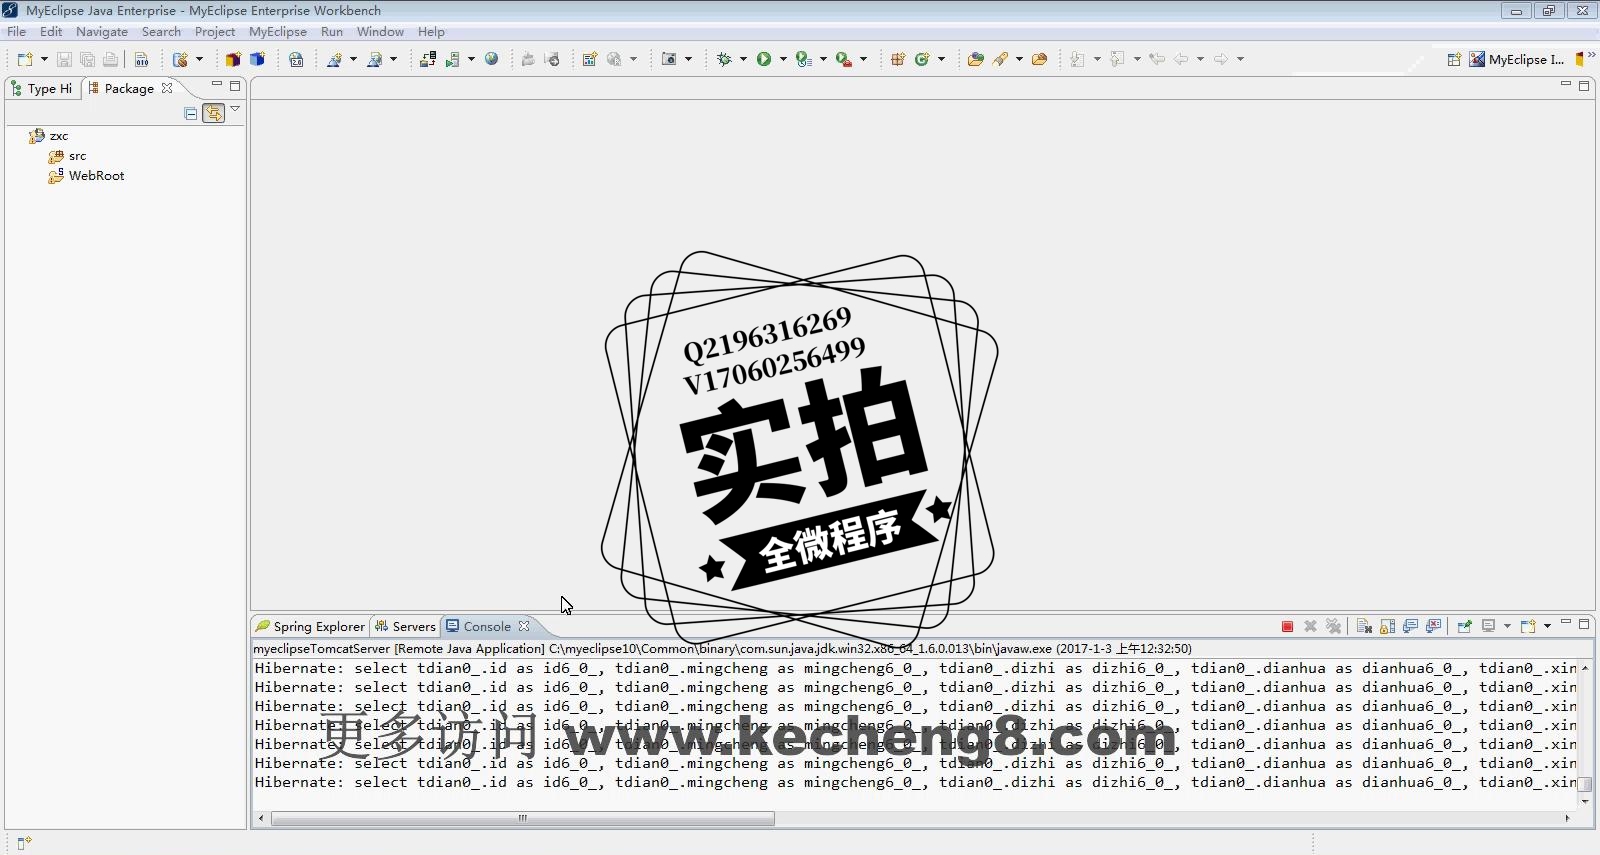Click the status bar fast view icon
The height and width of the screenshot is (855, 1600).
click(24, 843)
